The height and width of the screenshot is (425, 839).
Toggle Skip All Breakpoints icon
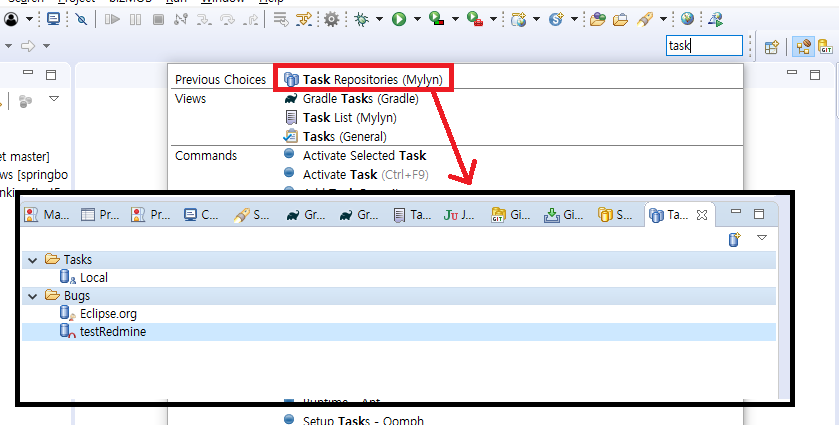81,20
